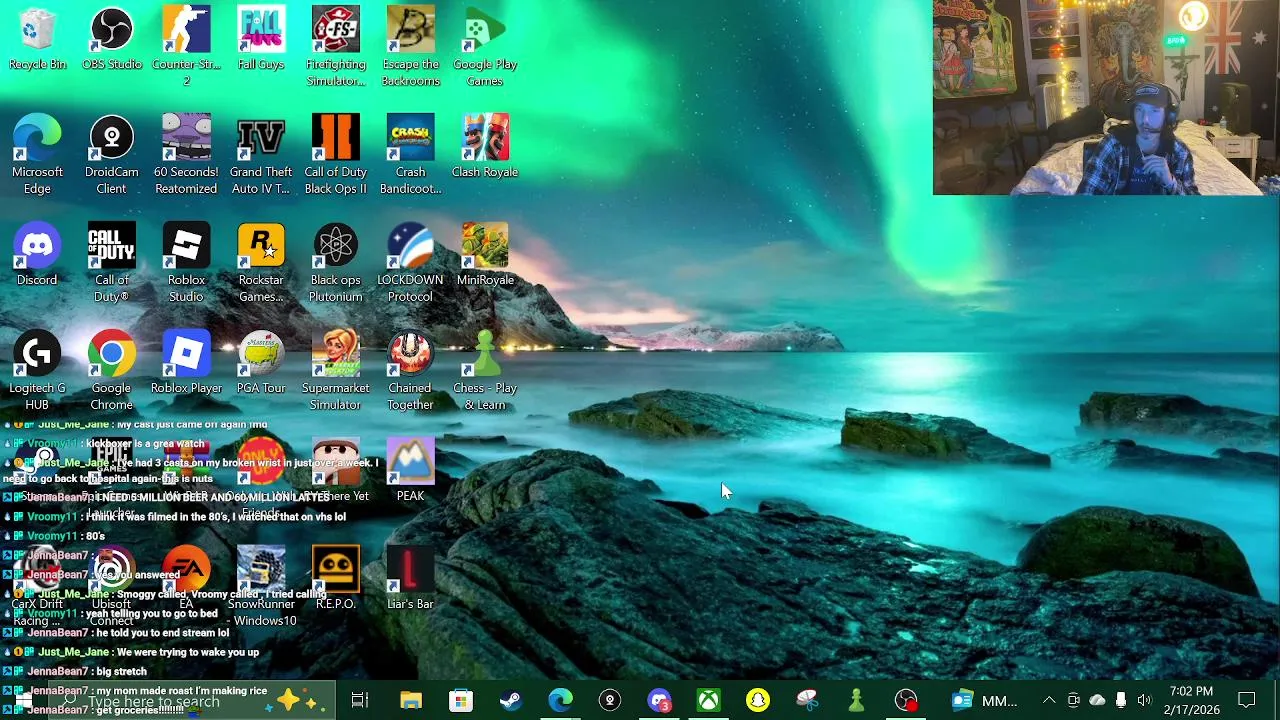
Task: Open the Discord desktop shortcut
Action: (x=37, y=256)
